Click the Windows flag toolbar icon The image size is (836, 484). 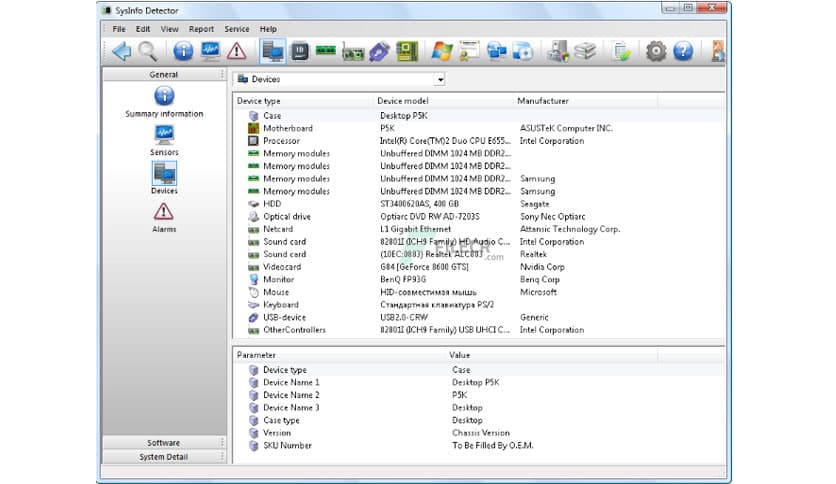(442, 51)
